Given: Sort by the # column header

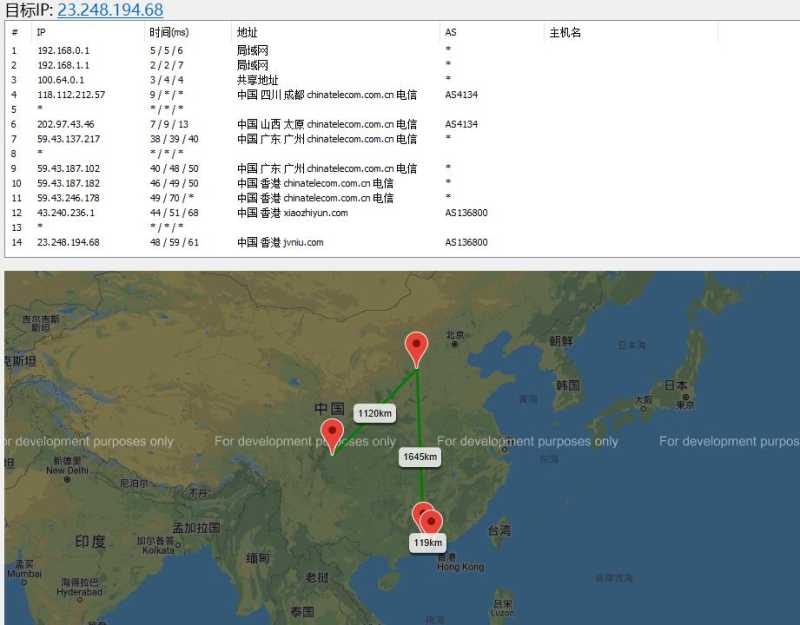Looking at the screenshot, I should (x=15, y=33).
